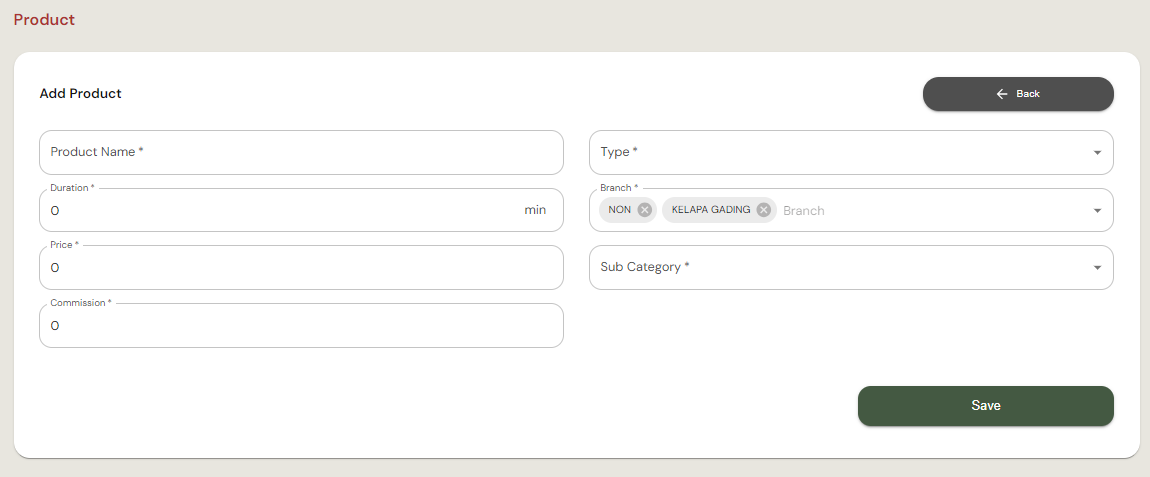Click the Product page title

click(x=44, y=20)
